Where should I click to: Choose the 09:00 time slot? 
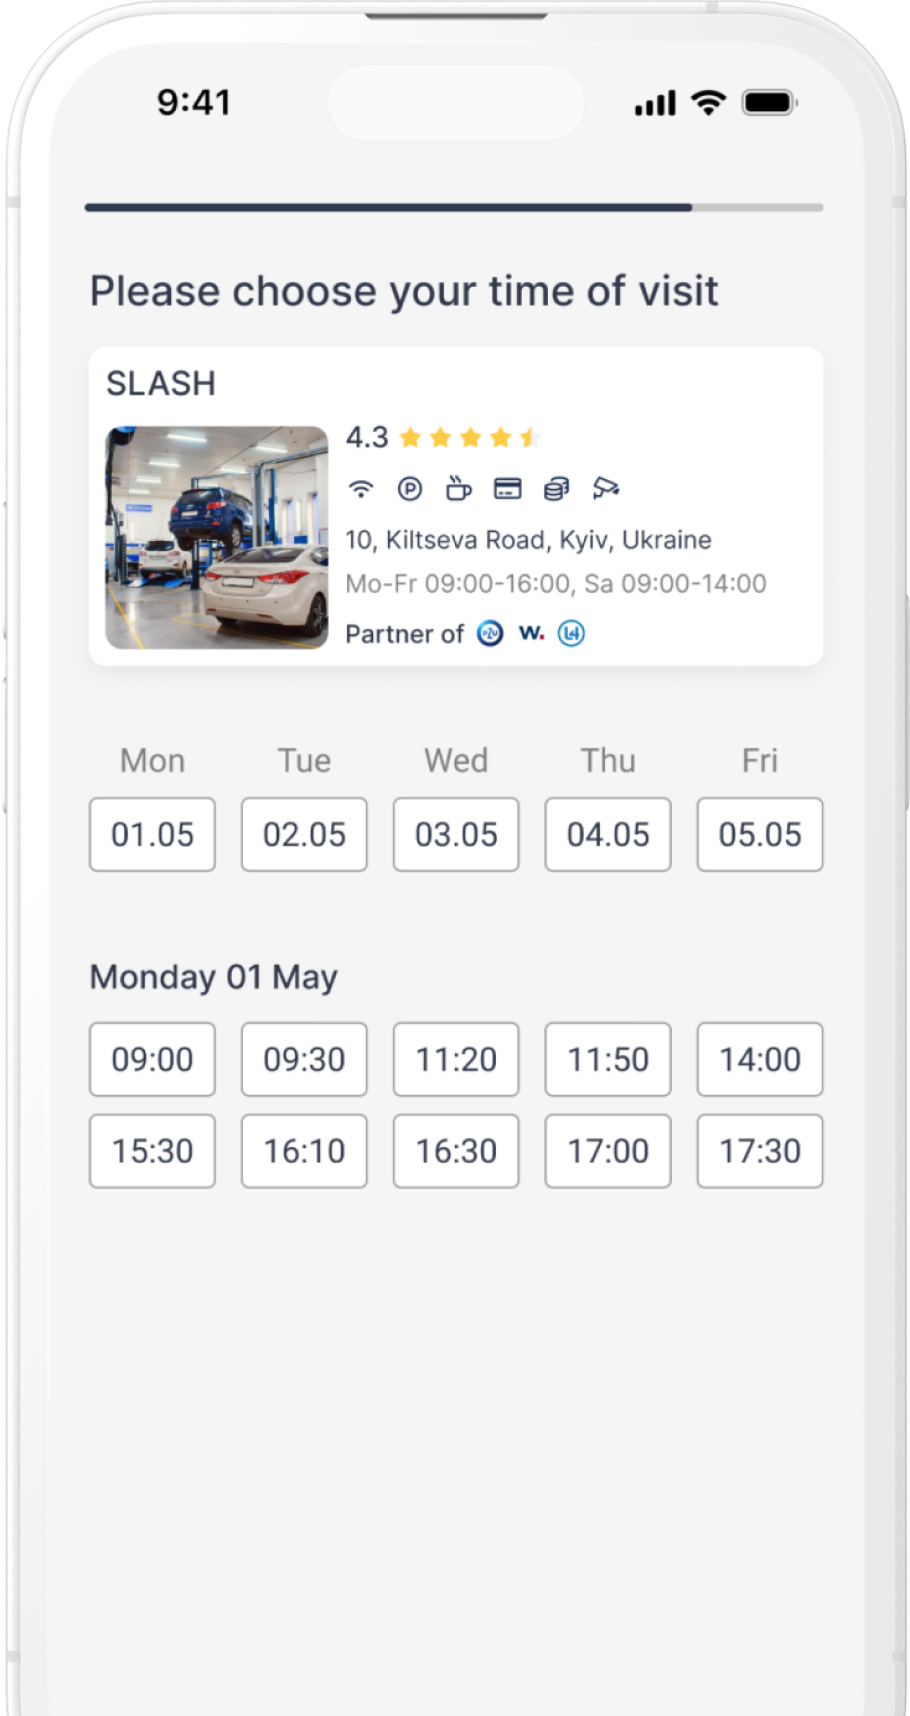(x=152, y=1059)
